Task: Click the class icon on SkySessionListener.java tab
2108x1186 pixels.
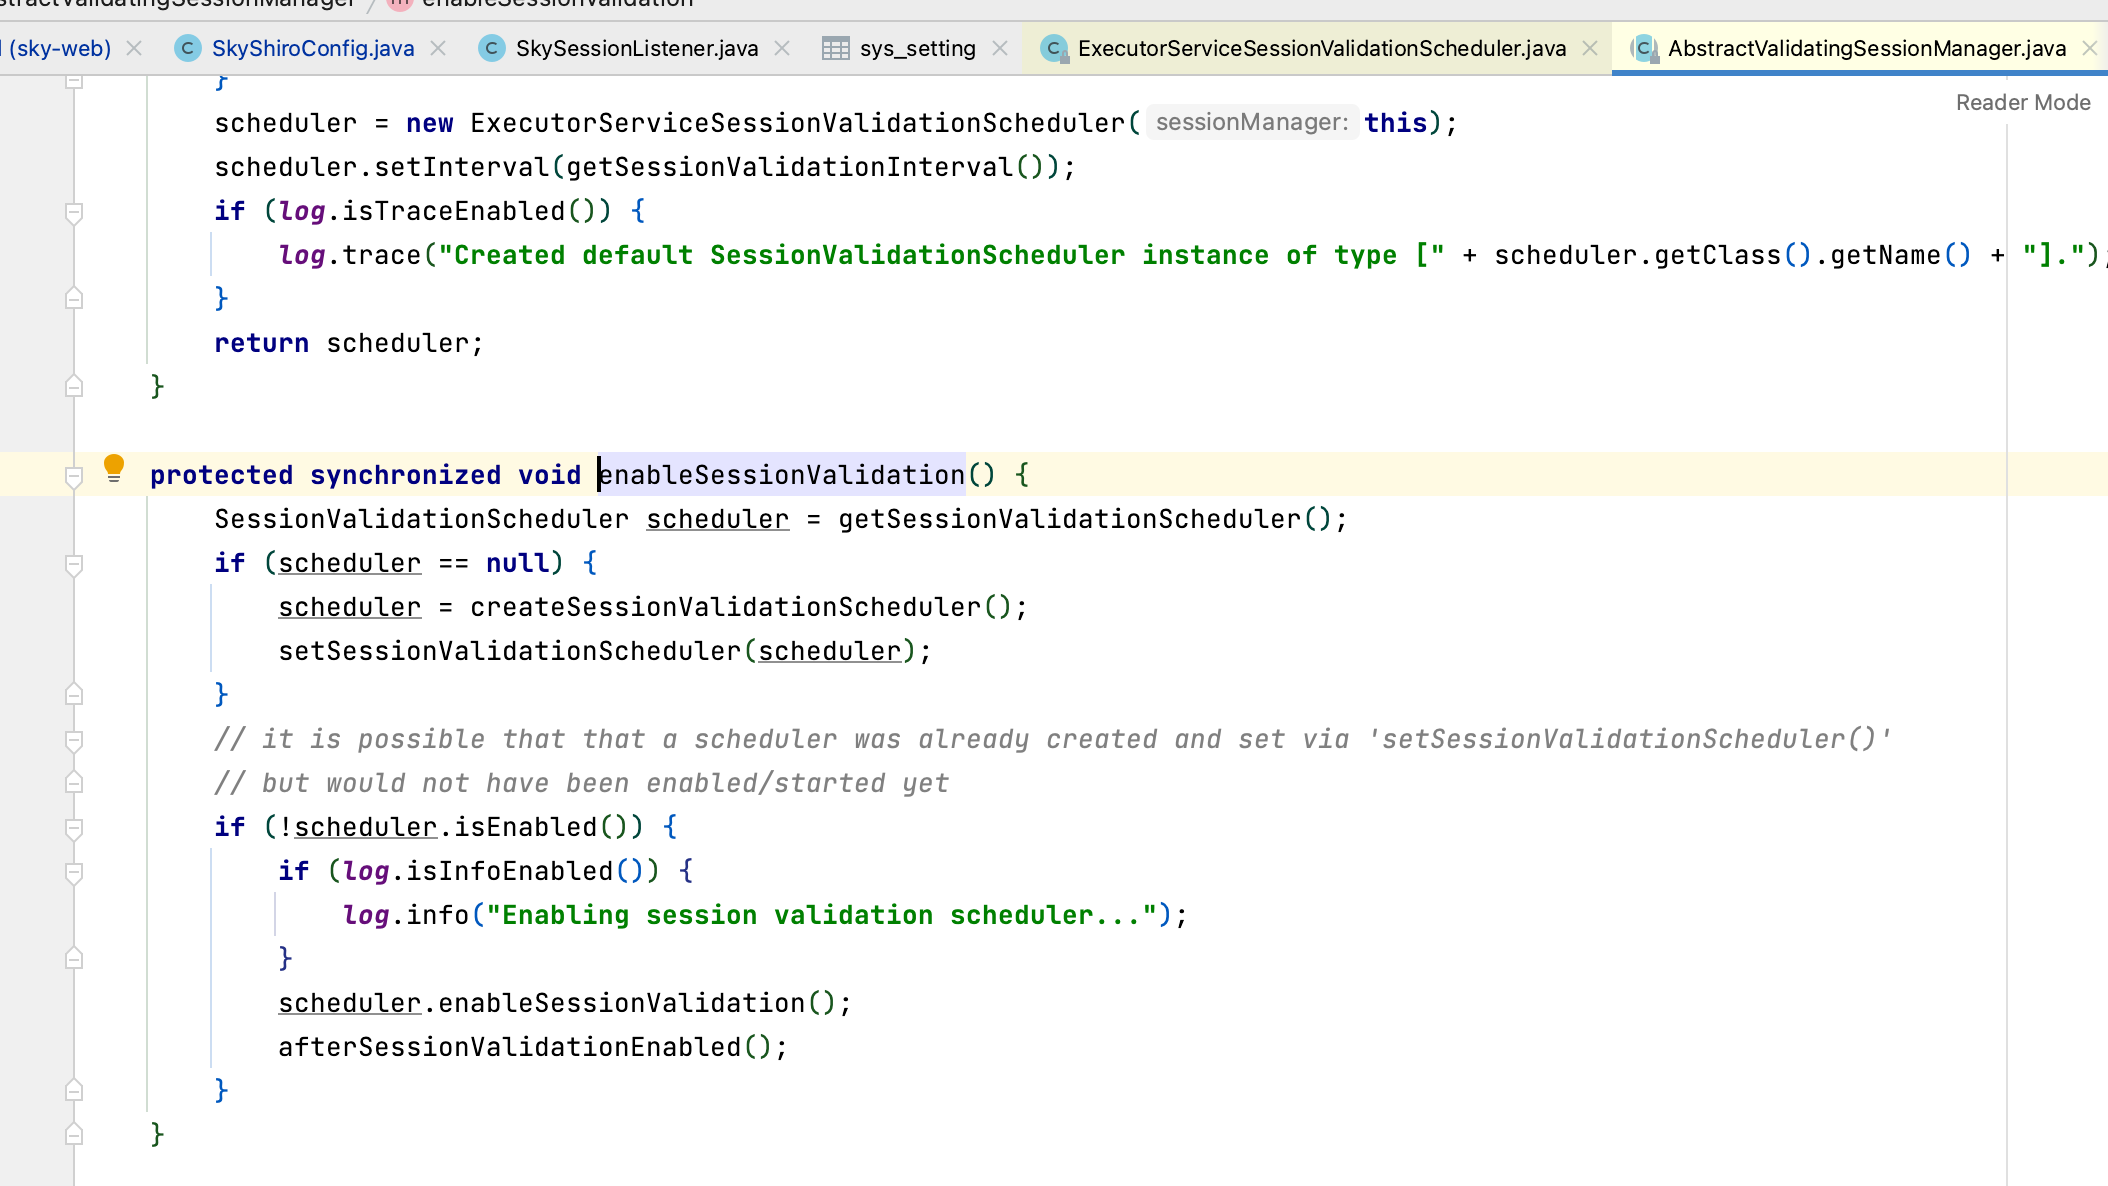Action: click(491, 48)
